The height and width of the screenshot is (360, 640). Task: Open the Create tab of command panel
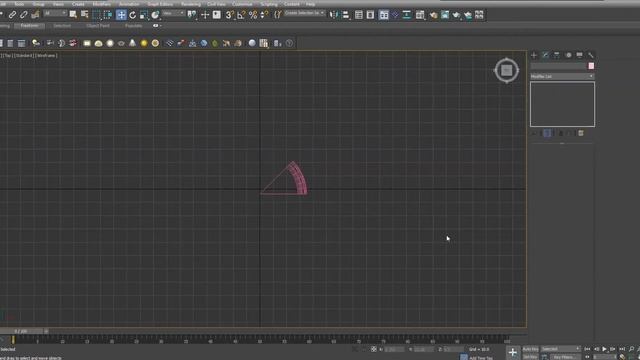tap(534, 55)
